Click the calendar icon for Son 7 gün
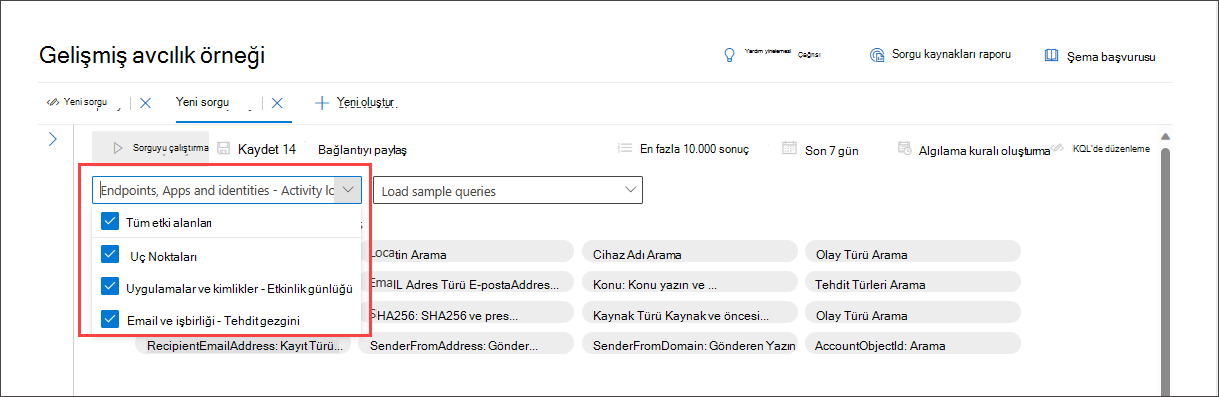 [790, 149]
